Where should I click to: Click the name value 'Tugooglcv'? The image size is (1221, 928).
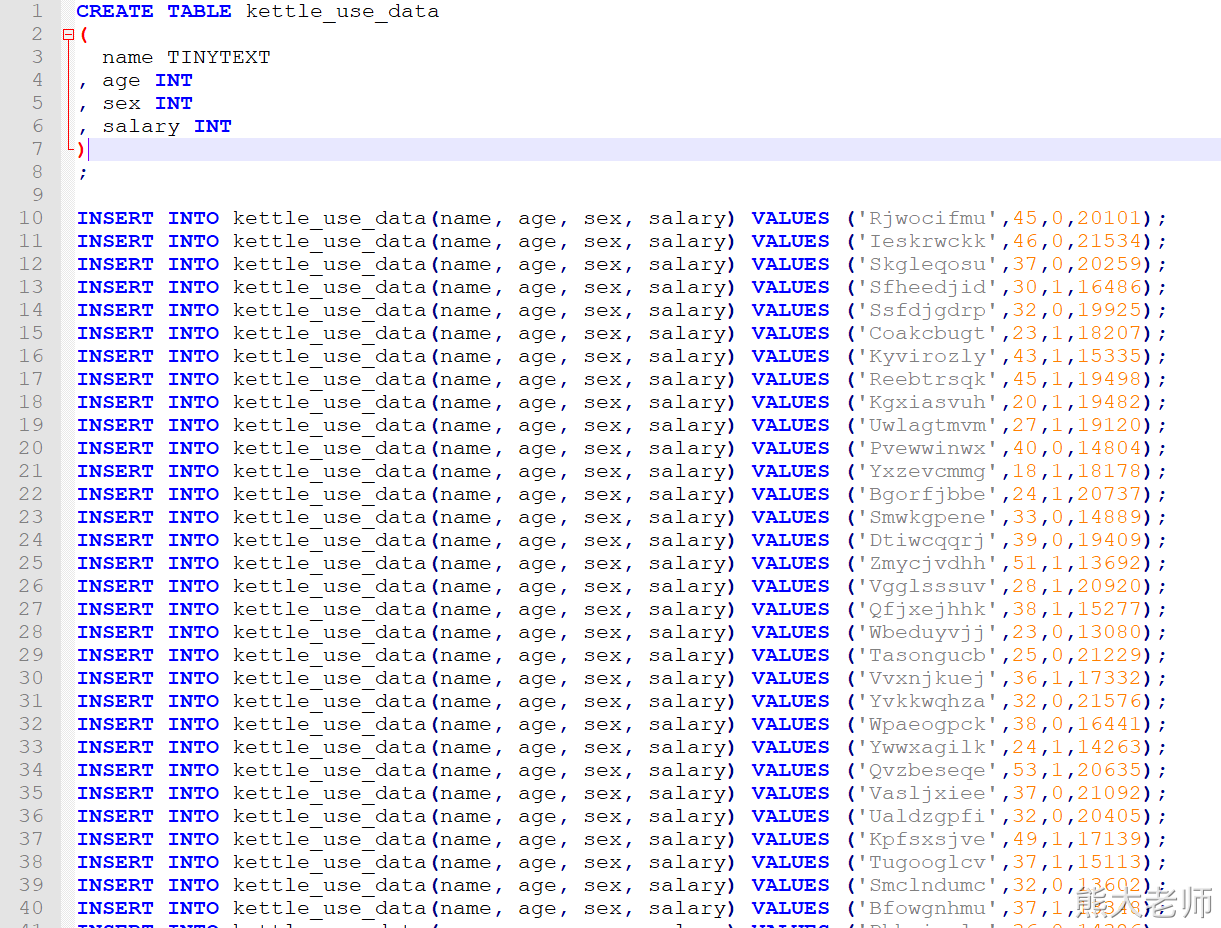pos(927,863)
